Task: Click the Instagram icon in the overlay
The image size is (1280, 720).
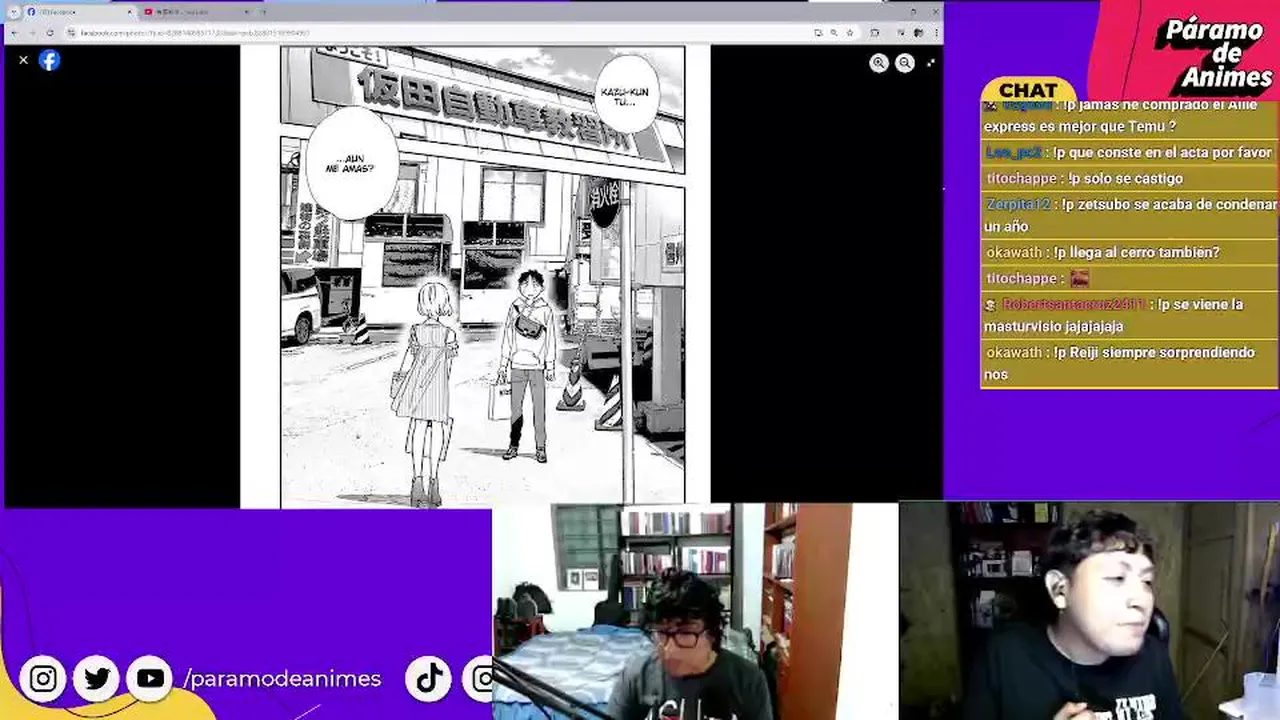Action: coord(43,679)
